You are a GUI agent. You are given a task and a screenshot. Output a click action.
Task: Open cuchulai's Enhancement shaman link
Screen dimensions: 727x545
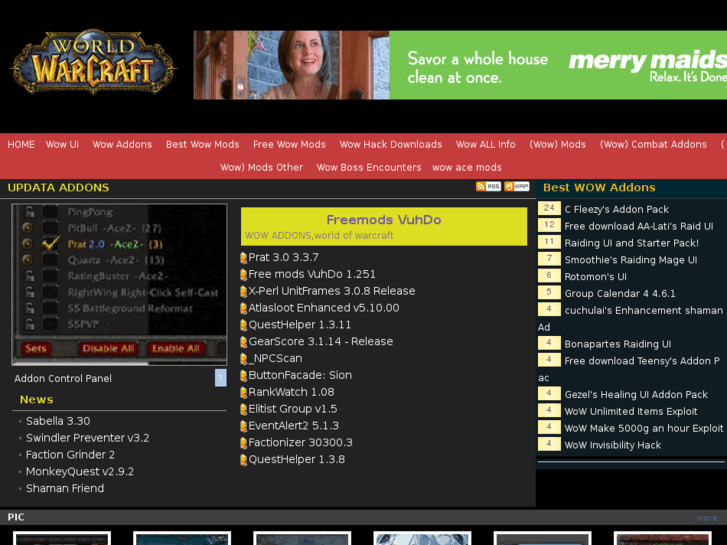(x=644, y=310)
